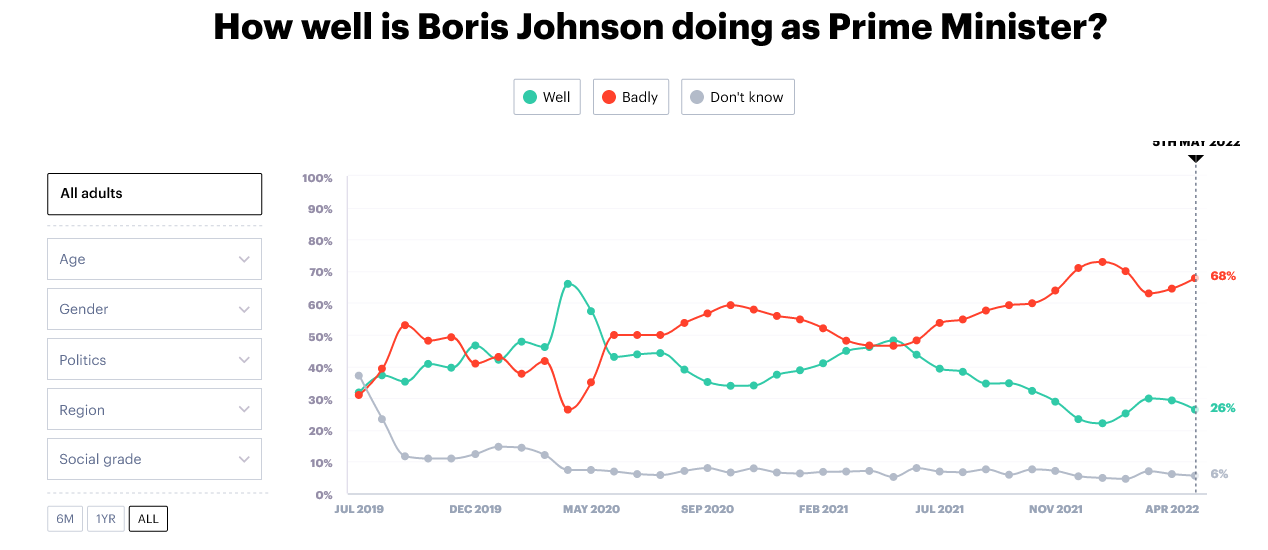This screenshot has width=1268, height=550.
Task: Click the grey Don't know legend dot
Action: [x=696, y=97]
